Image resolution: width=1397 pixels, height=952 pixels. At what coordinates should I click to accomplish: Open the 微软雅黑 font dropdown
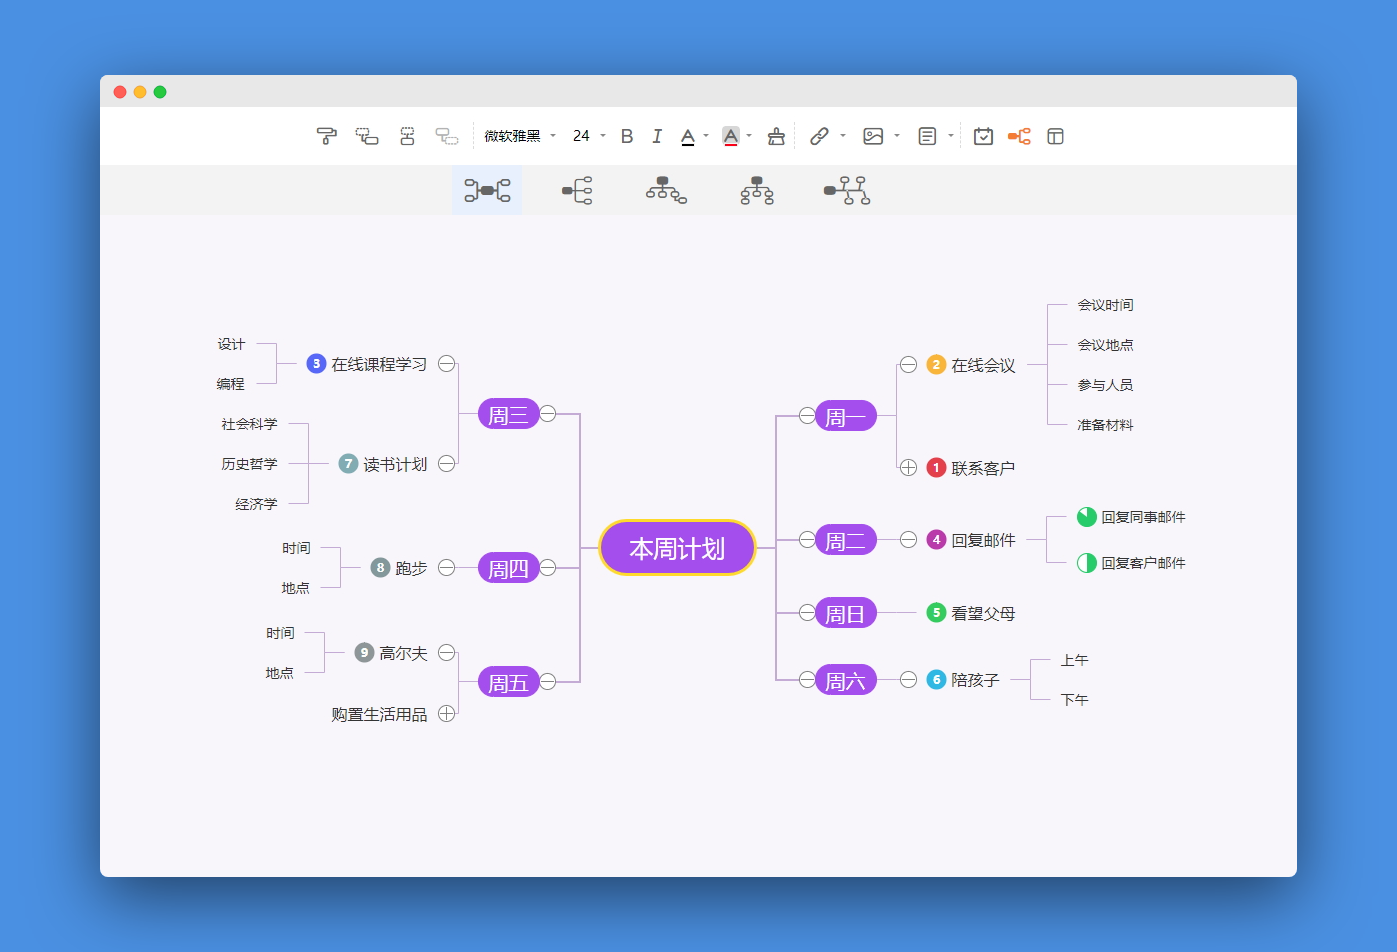coord(520,136)
